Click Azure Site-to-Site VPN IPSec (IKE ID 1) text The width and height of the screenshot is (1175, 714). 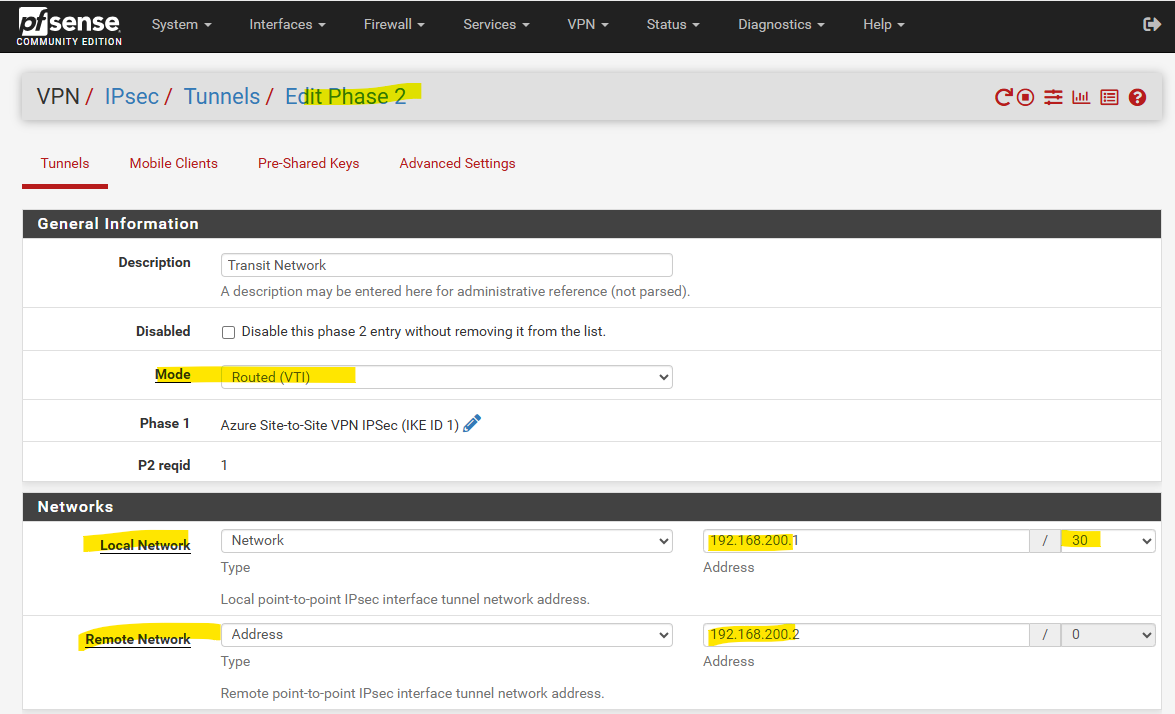339,426
